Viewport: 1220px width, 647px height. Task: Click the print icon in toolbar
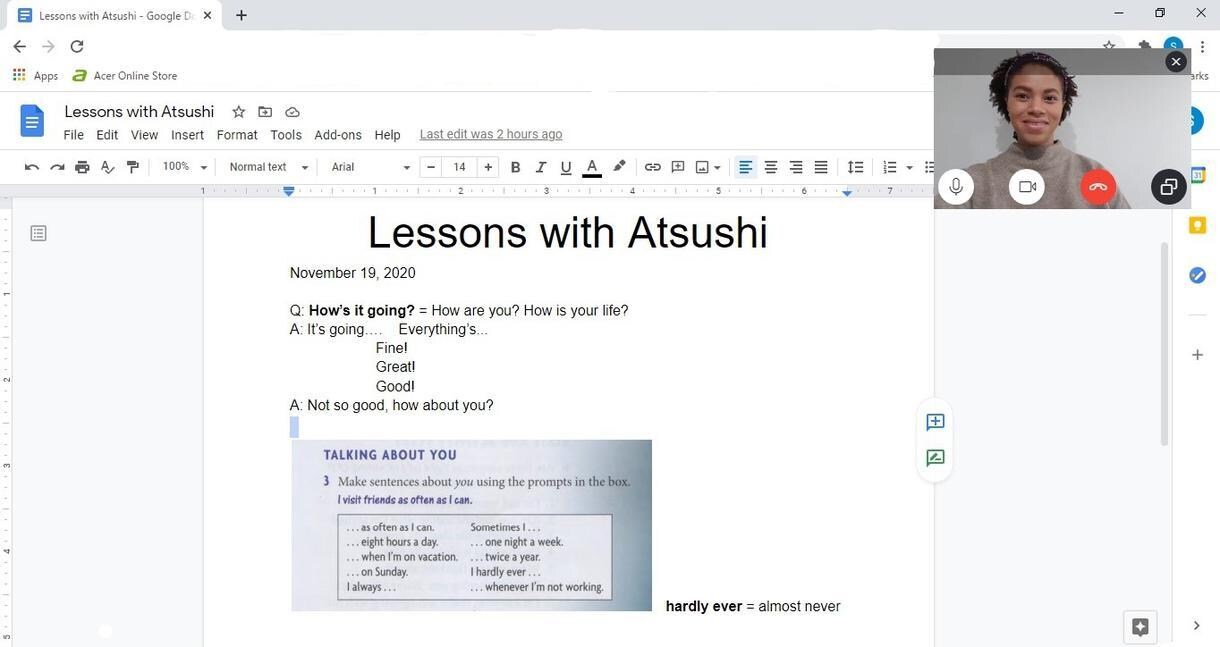pos(82,167)
